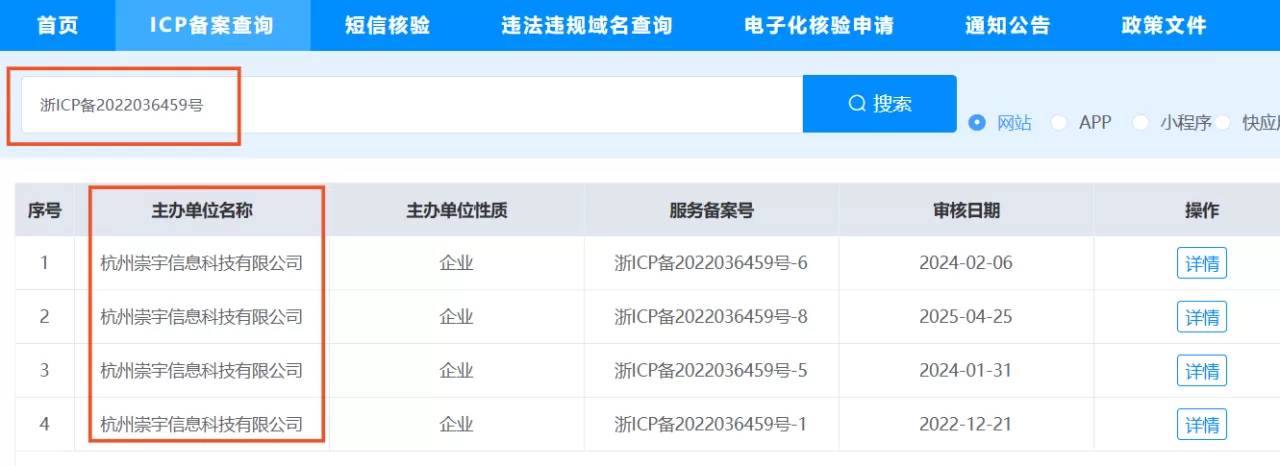The height and width of the screenshot is (466, 1280).
Task: Click the 主办单位性质 column header
Action: coord(457,210)
